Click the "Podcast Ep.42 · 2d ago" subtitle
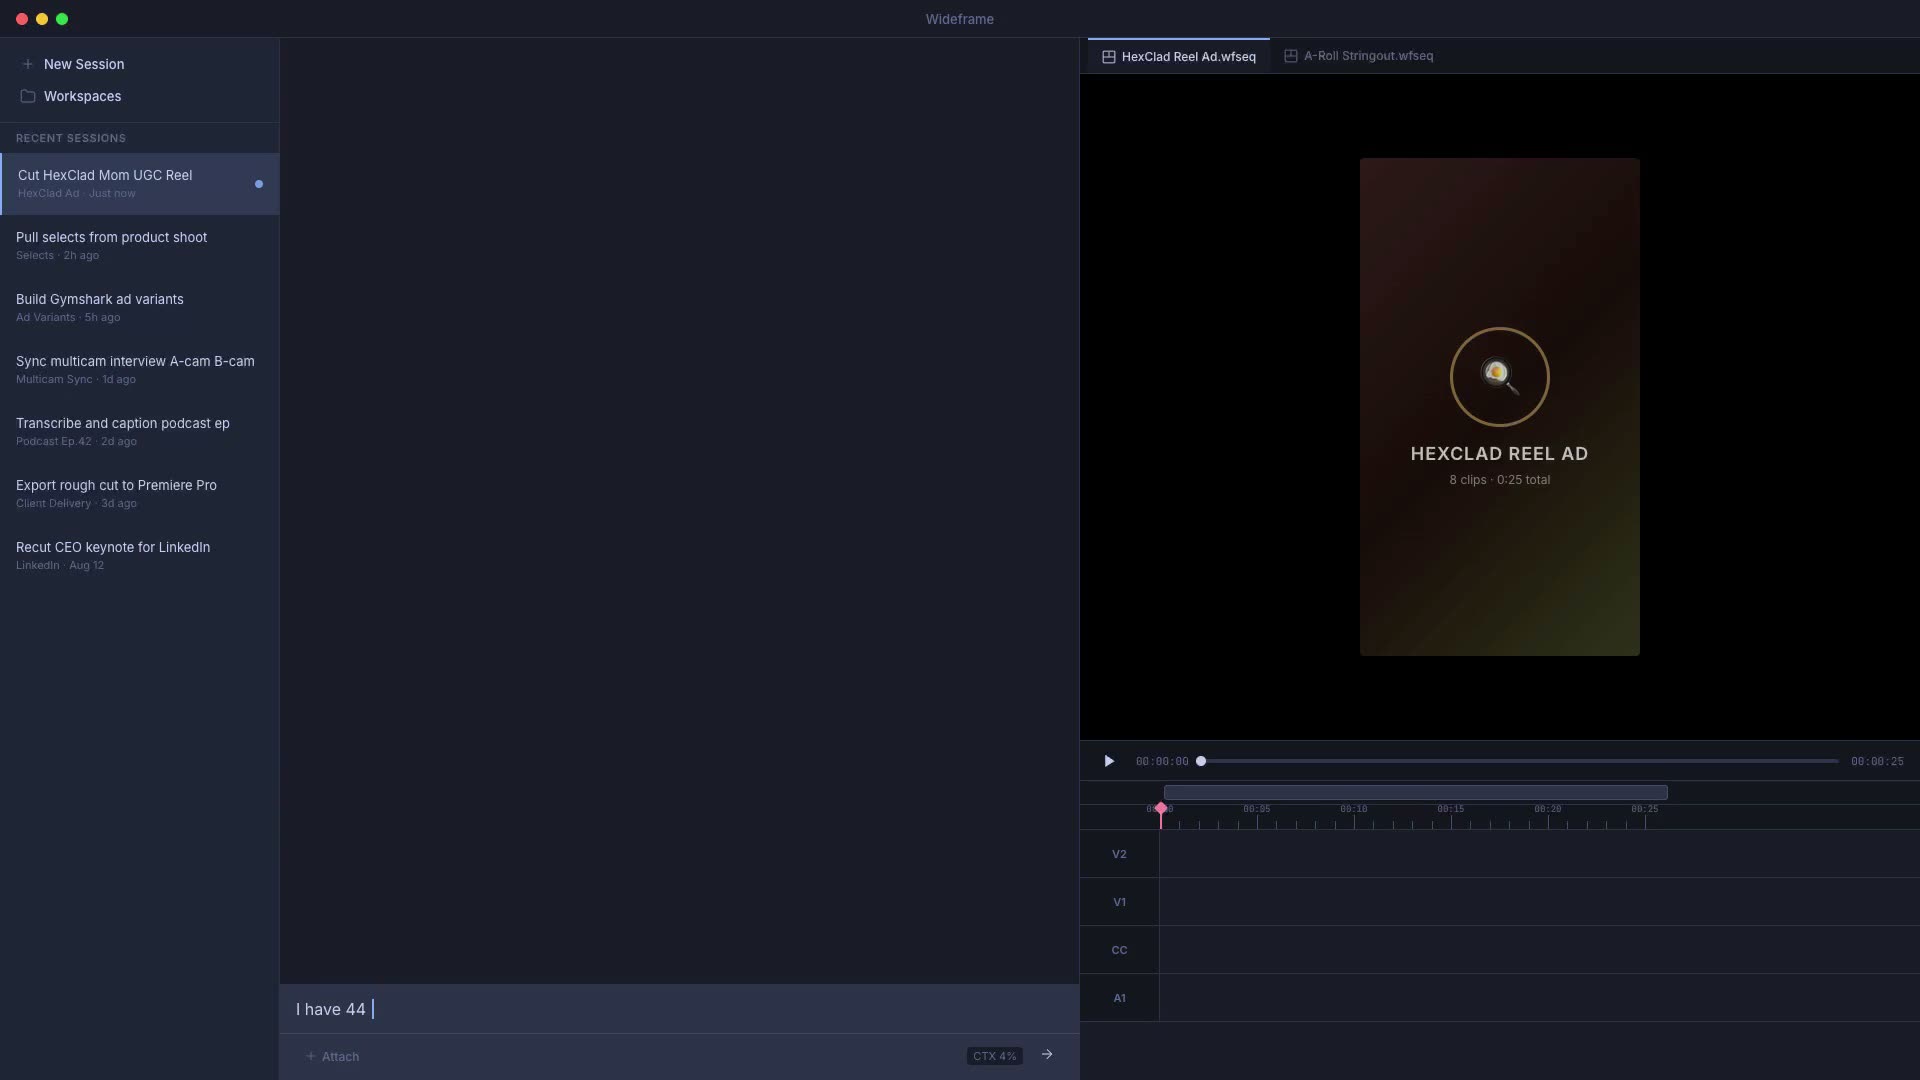Screen dimensions: 1920x1080 coord(76,442)
